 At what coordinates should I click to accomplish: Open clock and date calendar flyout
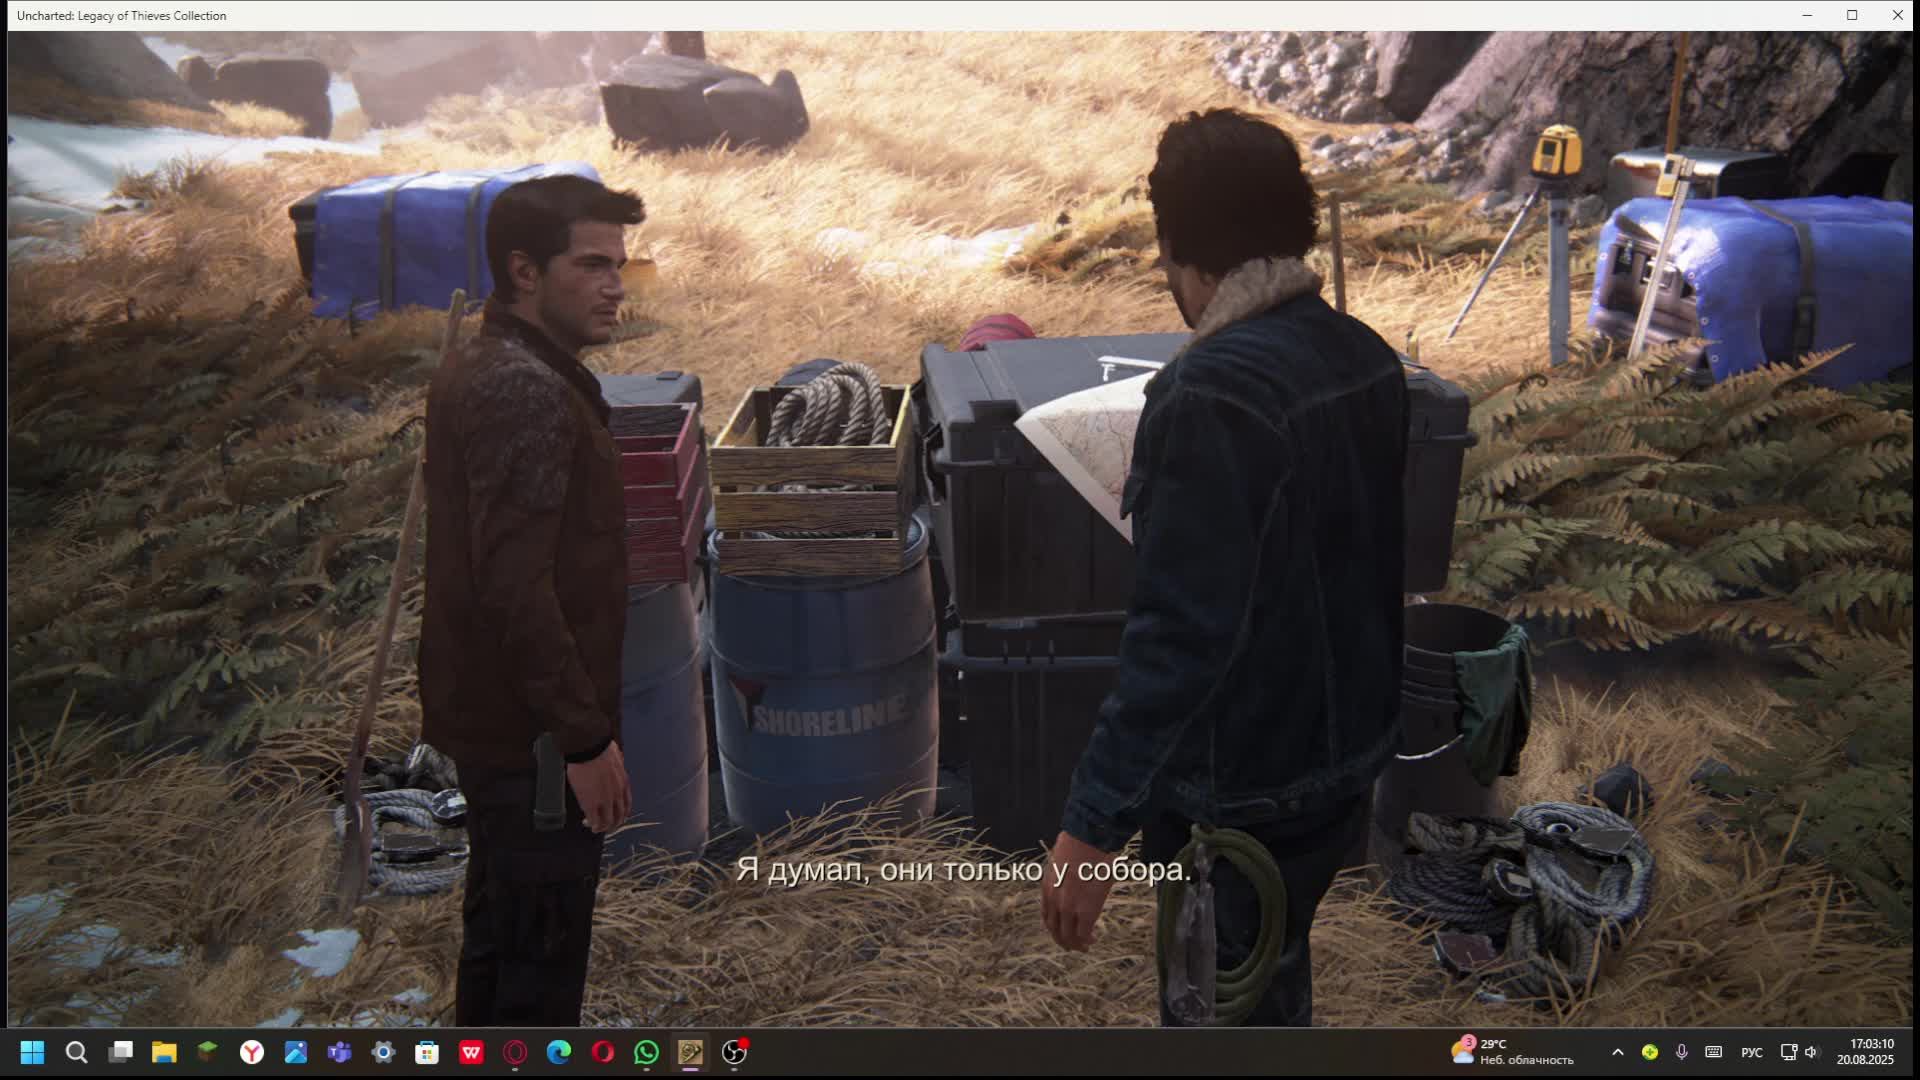1865,1051
